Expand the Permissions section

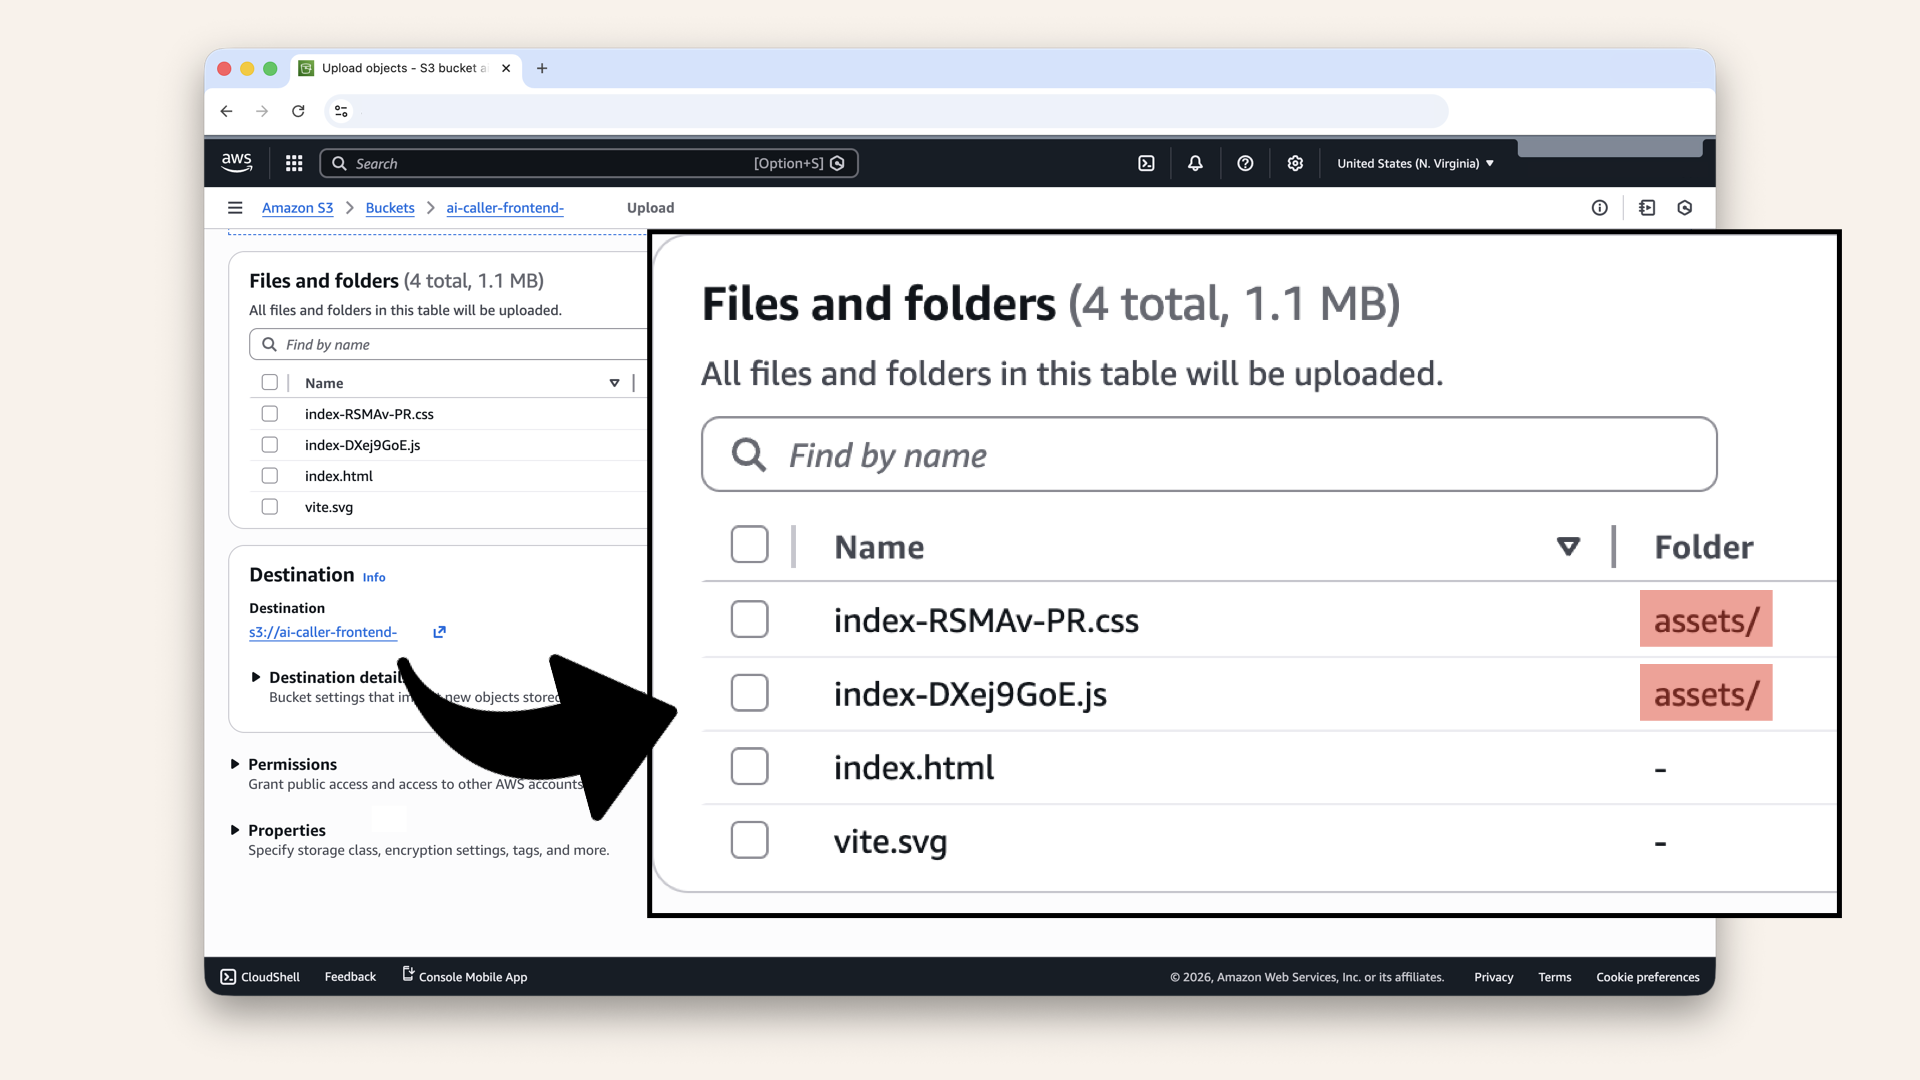point(236,764)
